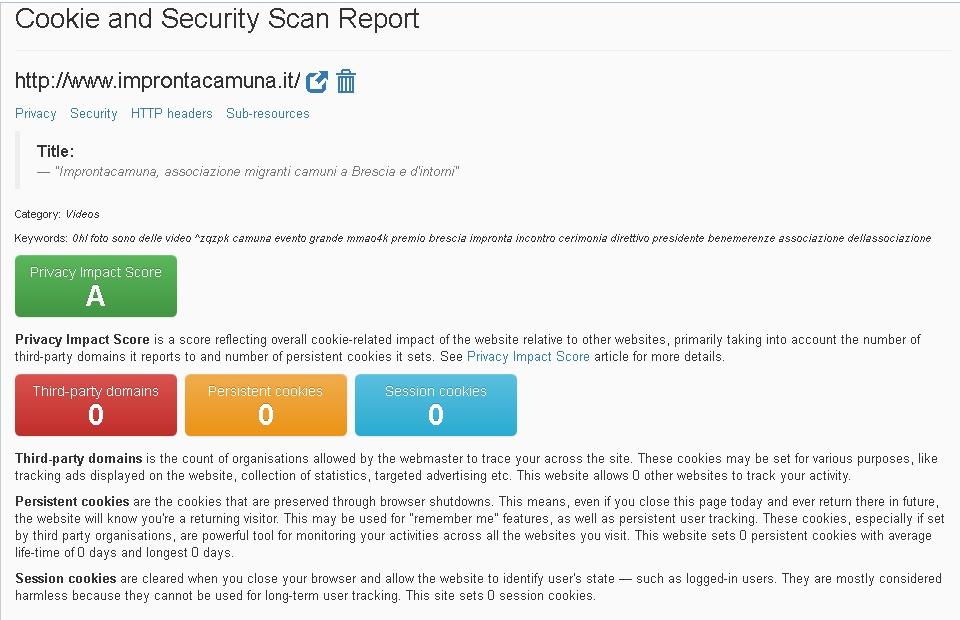This screenshot has height=620, width=960.
Task: Jump to the Security section
Action: pyautogui.click(x=94, y=113)
